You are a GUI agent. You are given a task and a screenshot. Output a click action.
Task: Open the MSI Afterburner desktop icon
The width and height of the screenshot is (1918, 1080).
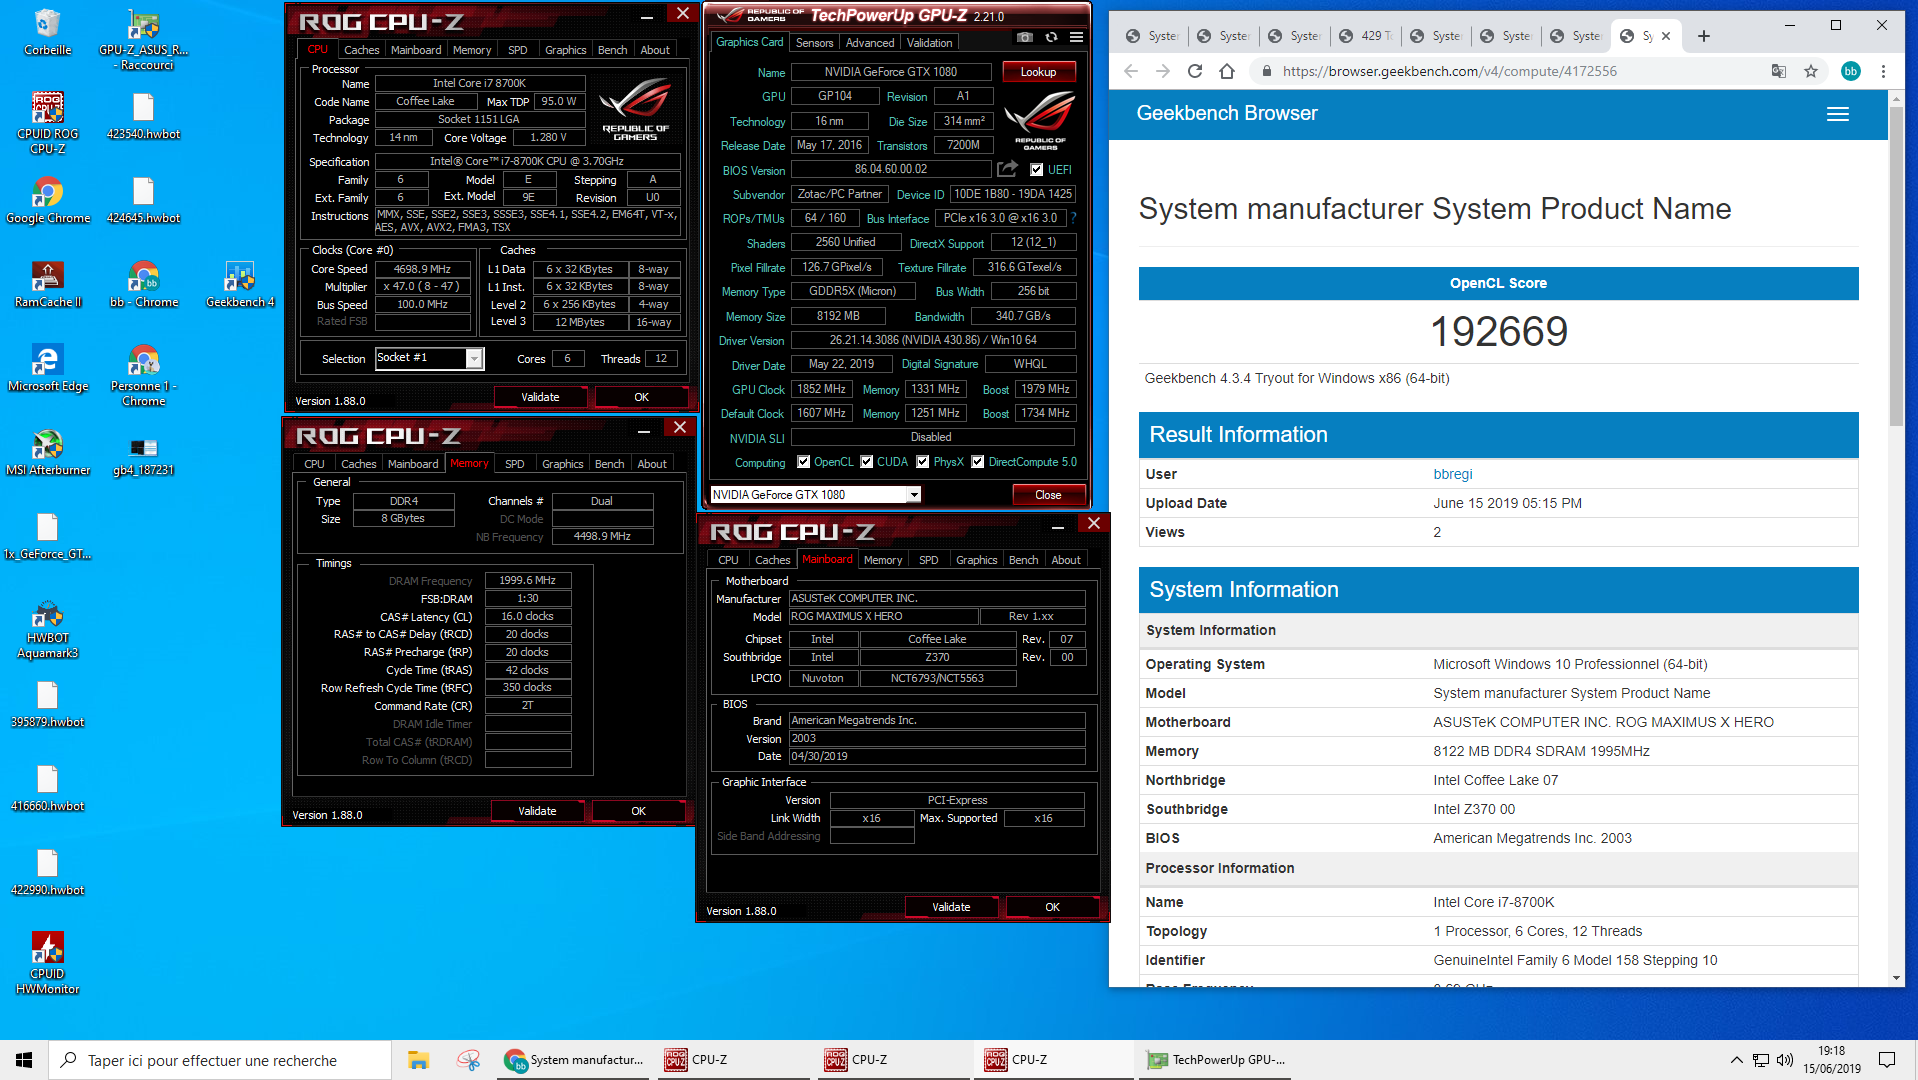pyautogui.click(x=47, y=453)
